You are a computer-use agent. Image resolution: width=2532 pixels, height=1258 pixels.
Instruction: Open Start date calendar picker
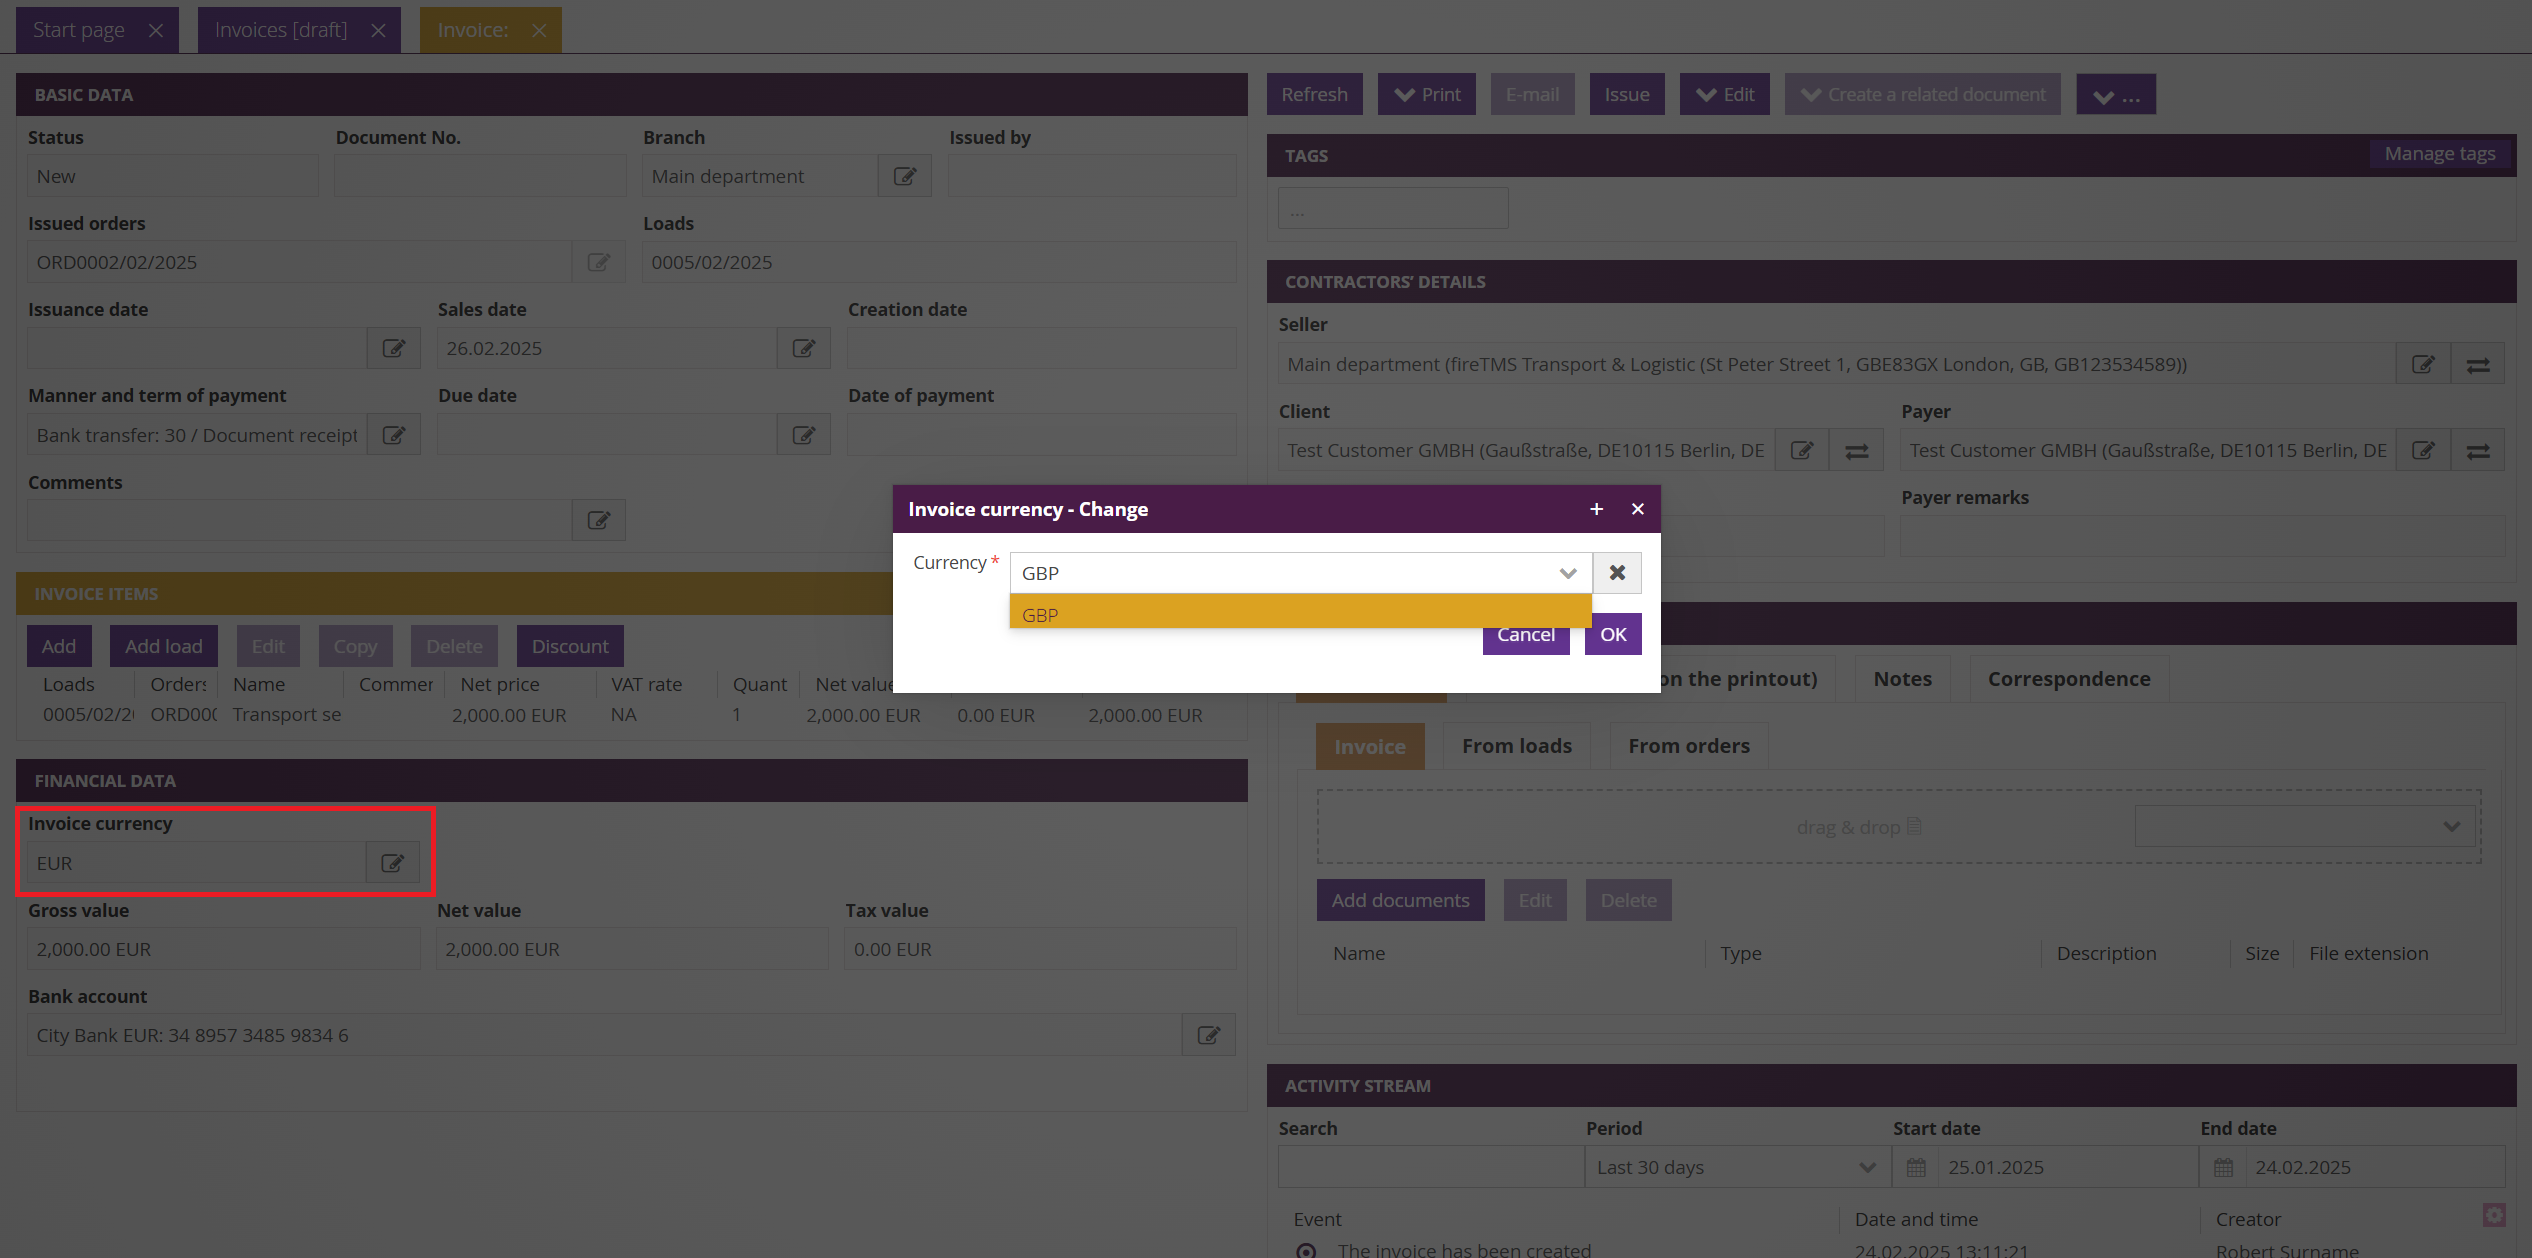[1916, 1167]
